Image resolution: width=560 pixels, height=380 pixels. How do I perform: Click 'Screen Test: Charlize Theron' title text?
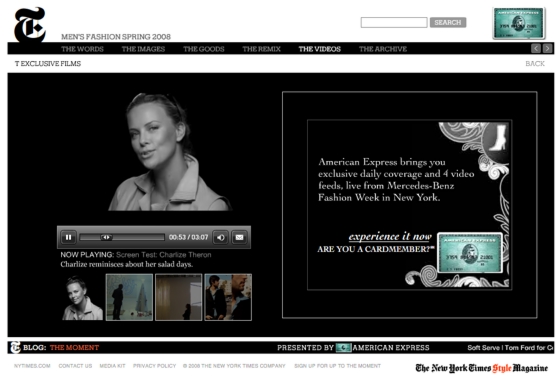(164, 255)
